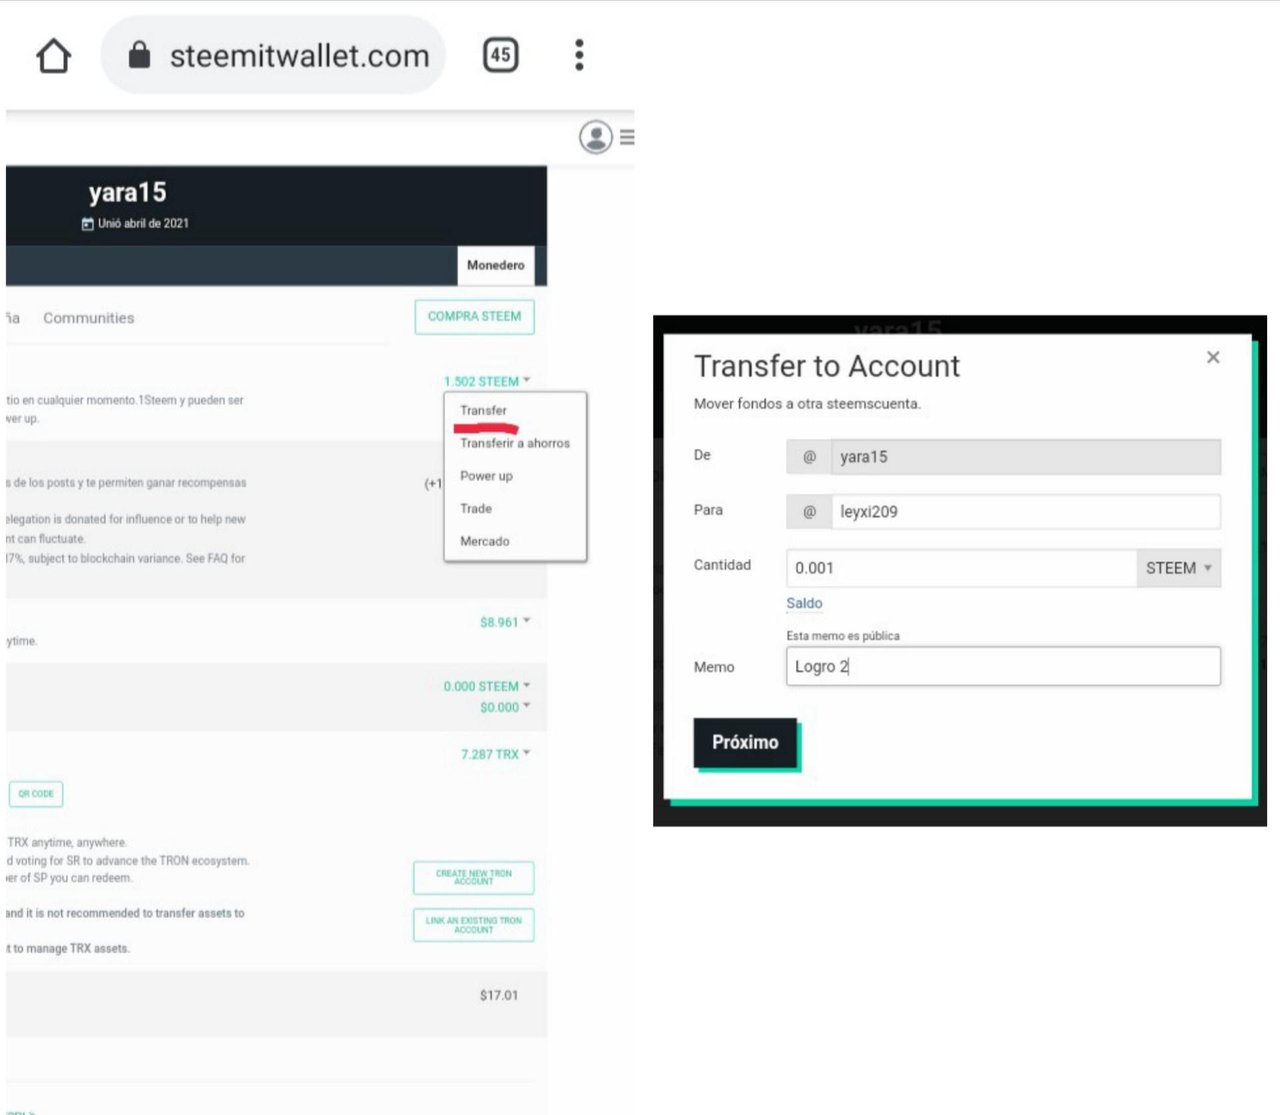This screenshot has width=1280, height=1115.
Task: Click LINK AN EXISTING TRON ACCOUNT button
Action: (x=474, y=925)
